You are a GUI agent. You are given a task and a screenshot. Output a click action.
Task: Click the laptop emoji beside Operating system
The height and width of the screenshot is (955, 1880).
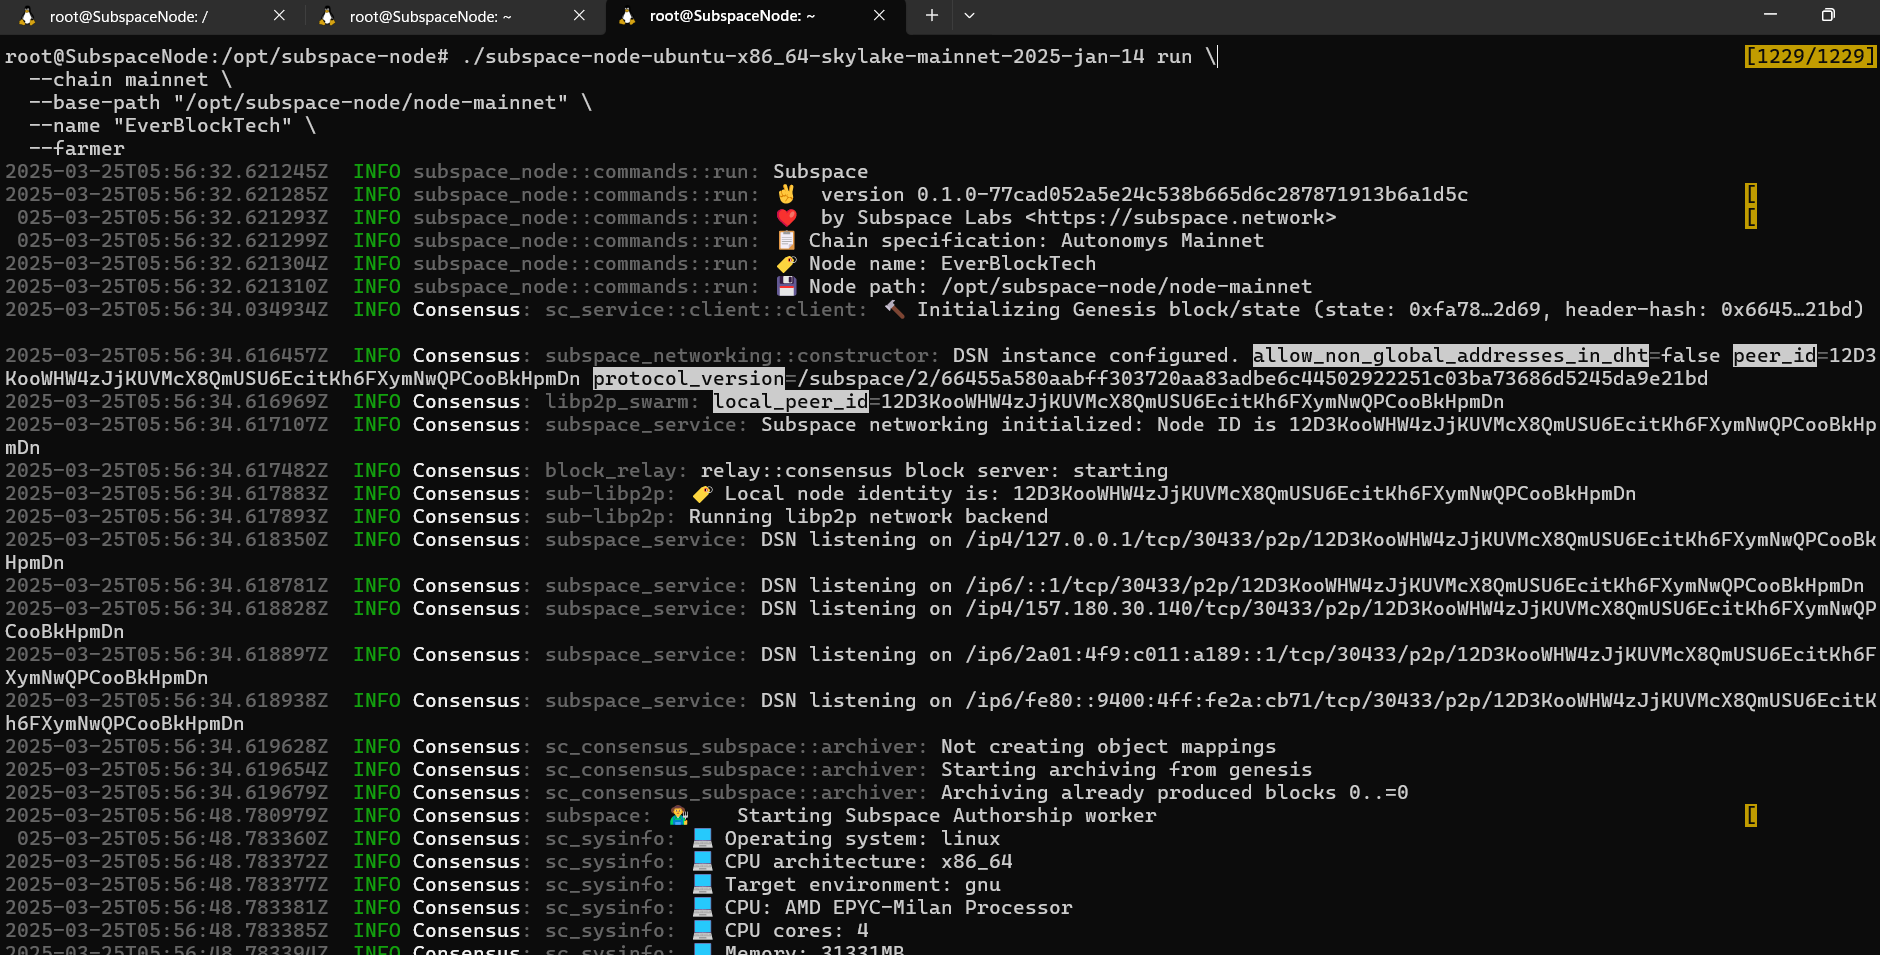click(703, 838)
